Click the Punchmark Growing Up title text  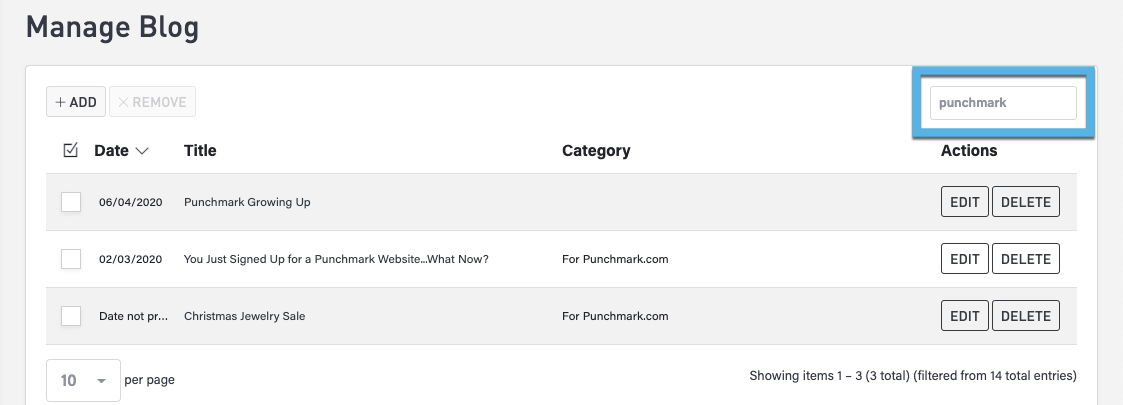tap(247, 202)
